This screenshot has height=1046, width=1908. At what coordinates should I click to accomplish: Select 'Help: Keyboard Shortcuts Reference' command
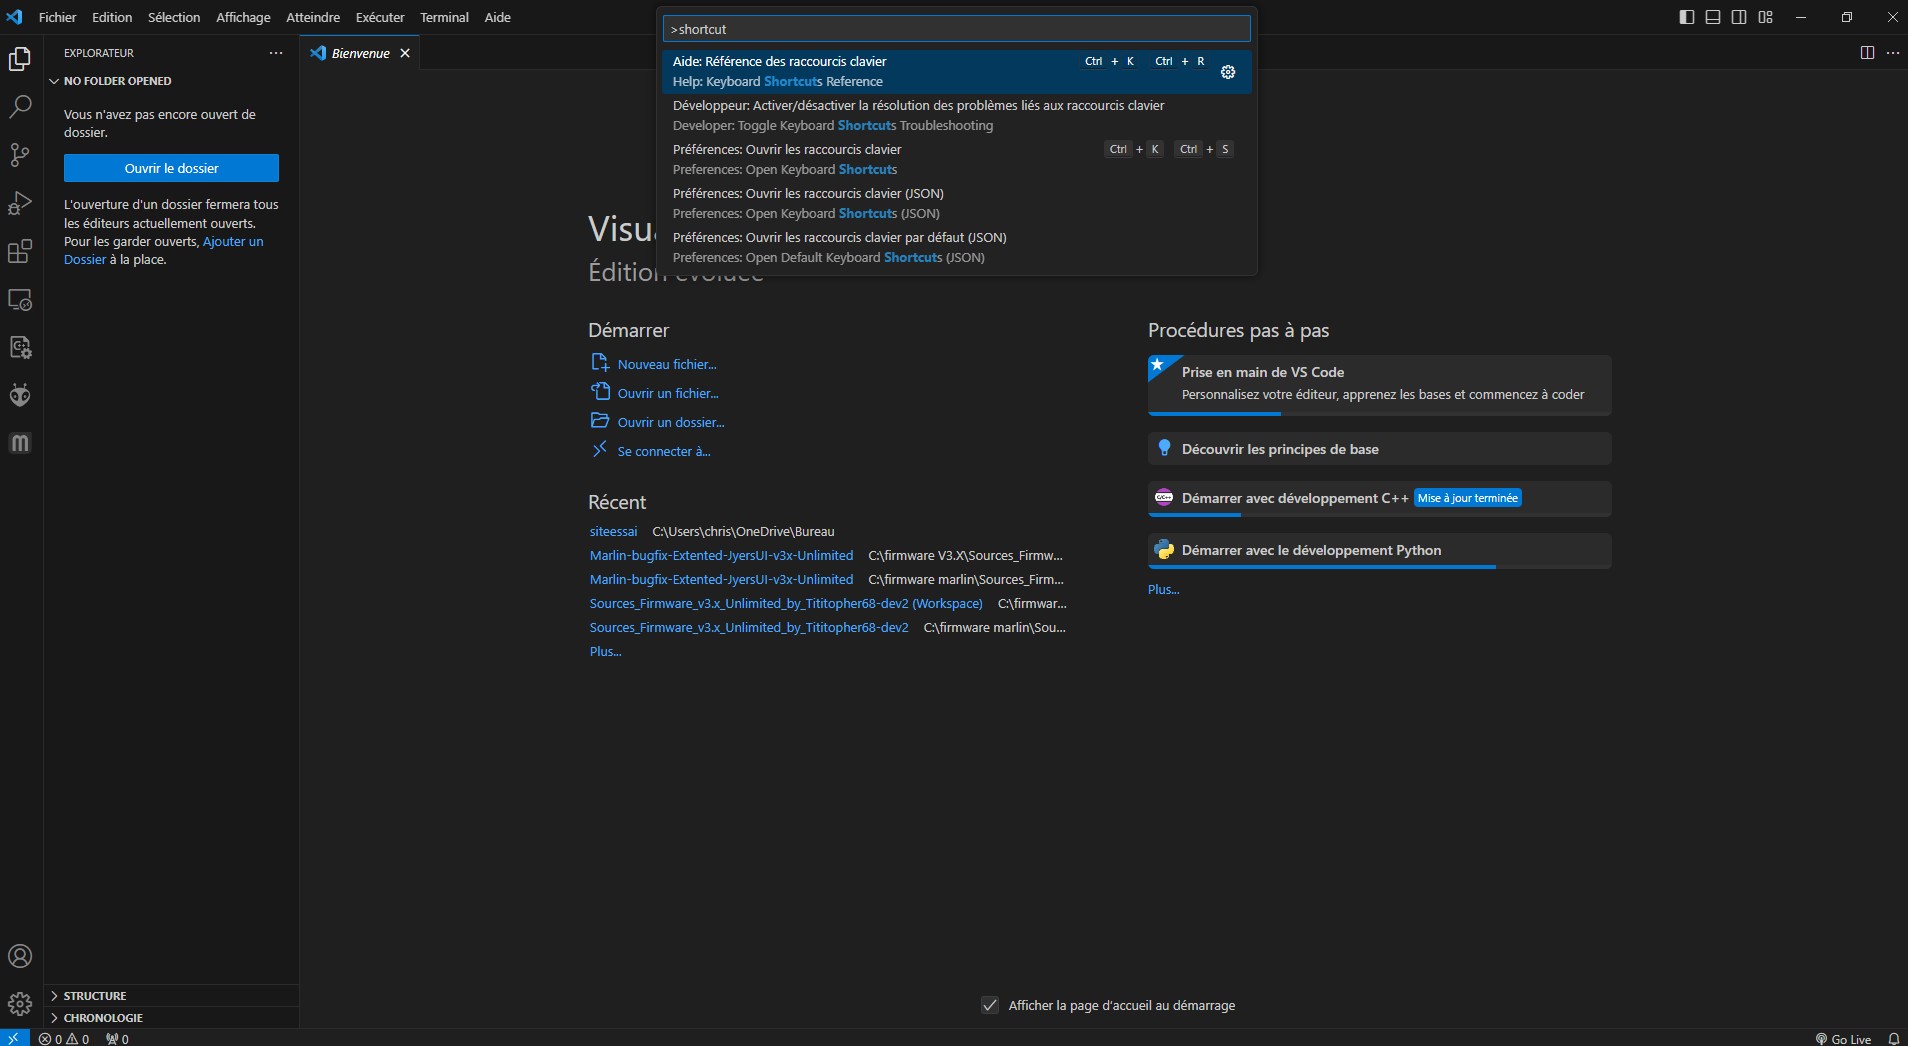[x=957, y=71]
